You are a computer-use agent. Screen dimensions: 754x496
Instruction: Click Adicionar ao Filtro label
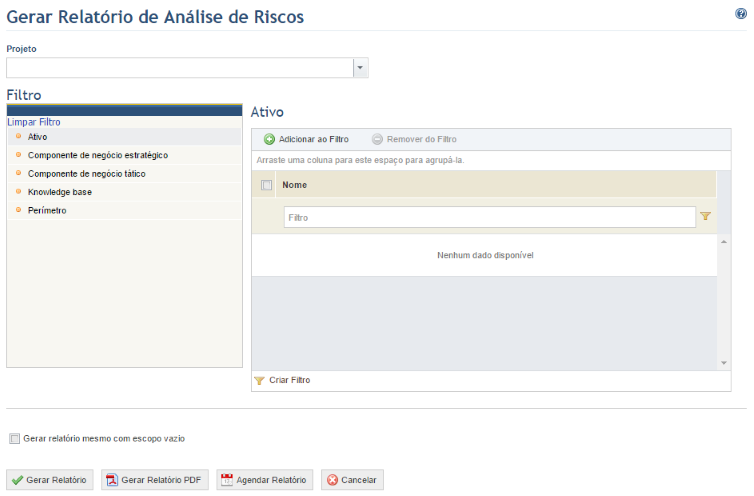tap(314, 140)
